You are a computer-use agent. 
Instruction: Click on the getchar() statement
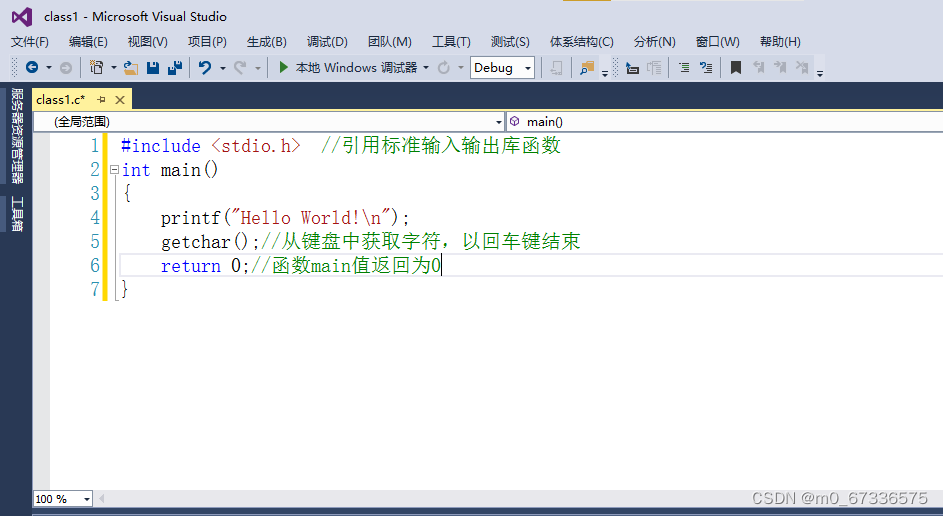pyautogui.click(x=210, y=242)
